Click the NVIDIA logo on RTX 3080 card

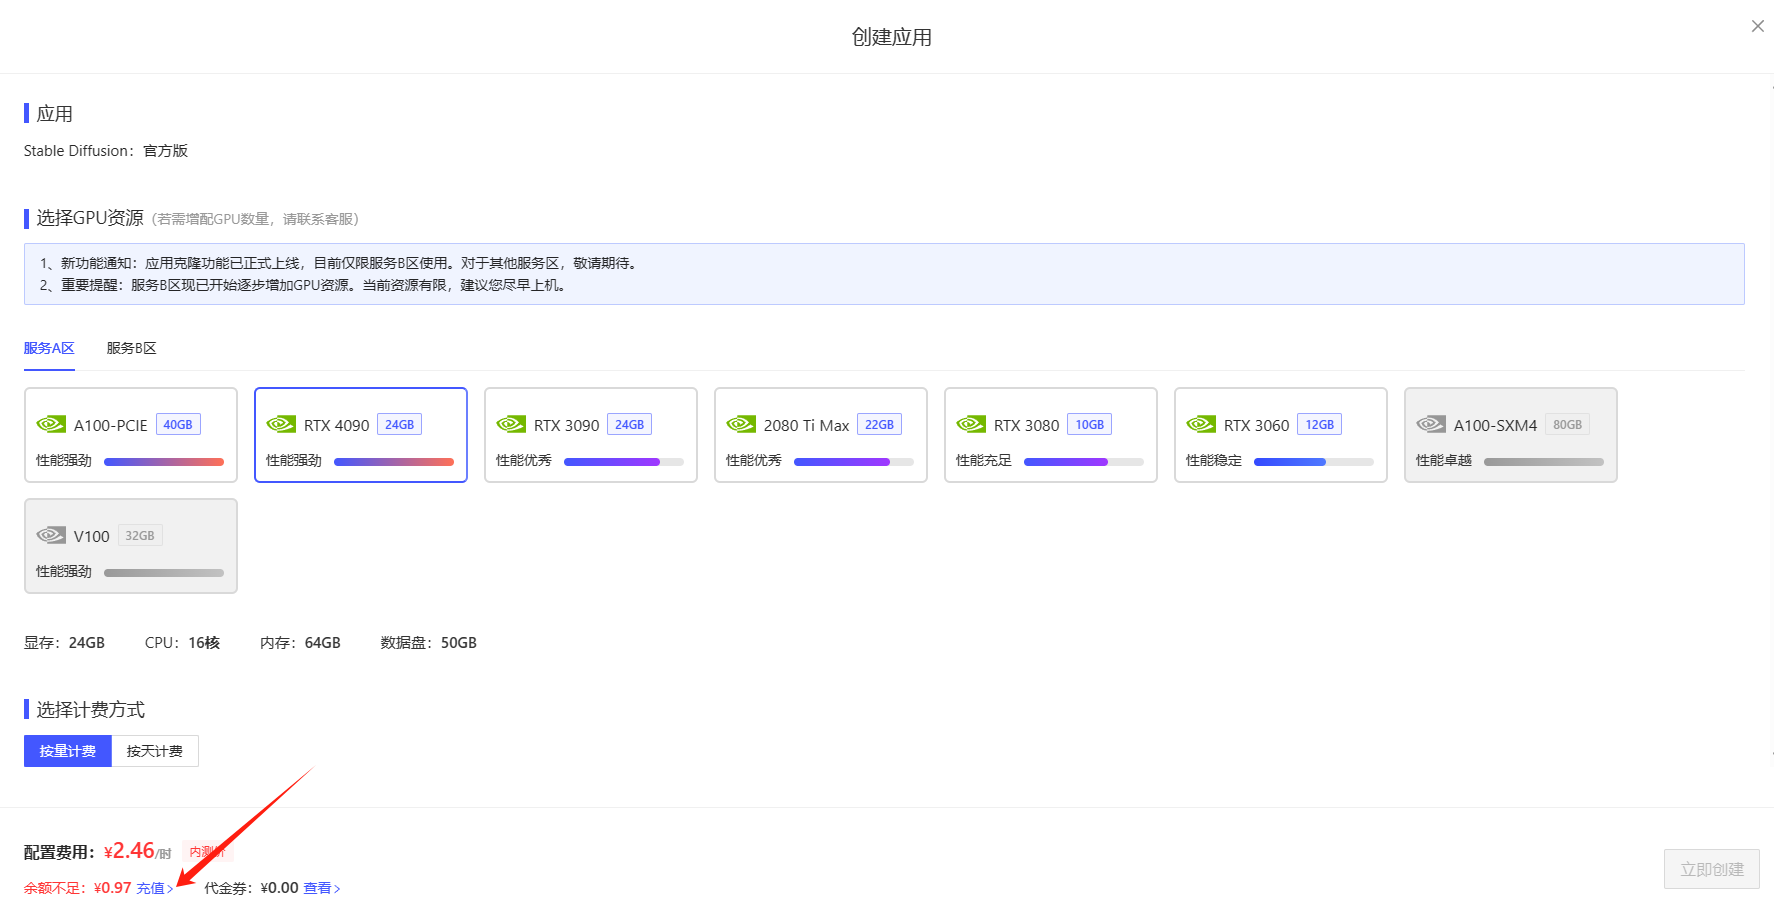pos(971,424)
